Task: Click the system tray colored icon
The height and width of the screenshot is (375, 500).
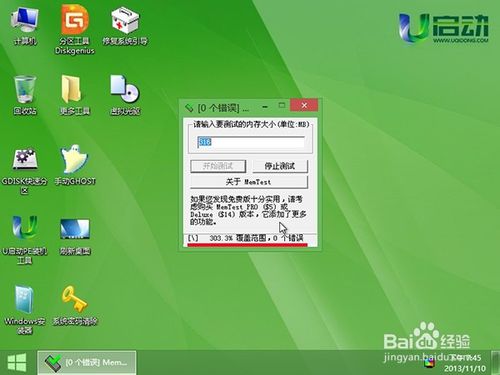Action: coord(430,363)
